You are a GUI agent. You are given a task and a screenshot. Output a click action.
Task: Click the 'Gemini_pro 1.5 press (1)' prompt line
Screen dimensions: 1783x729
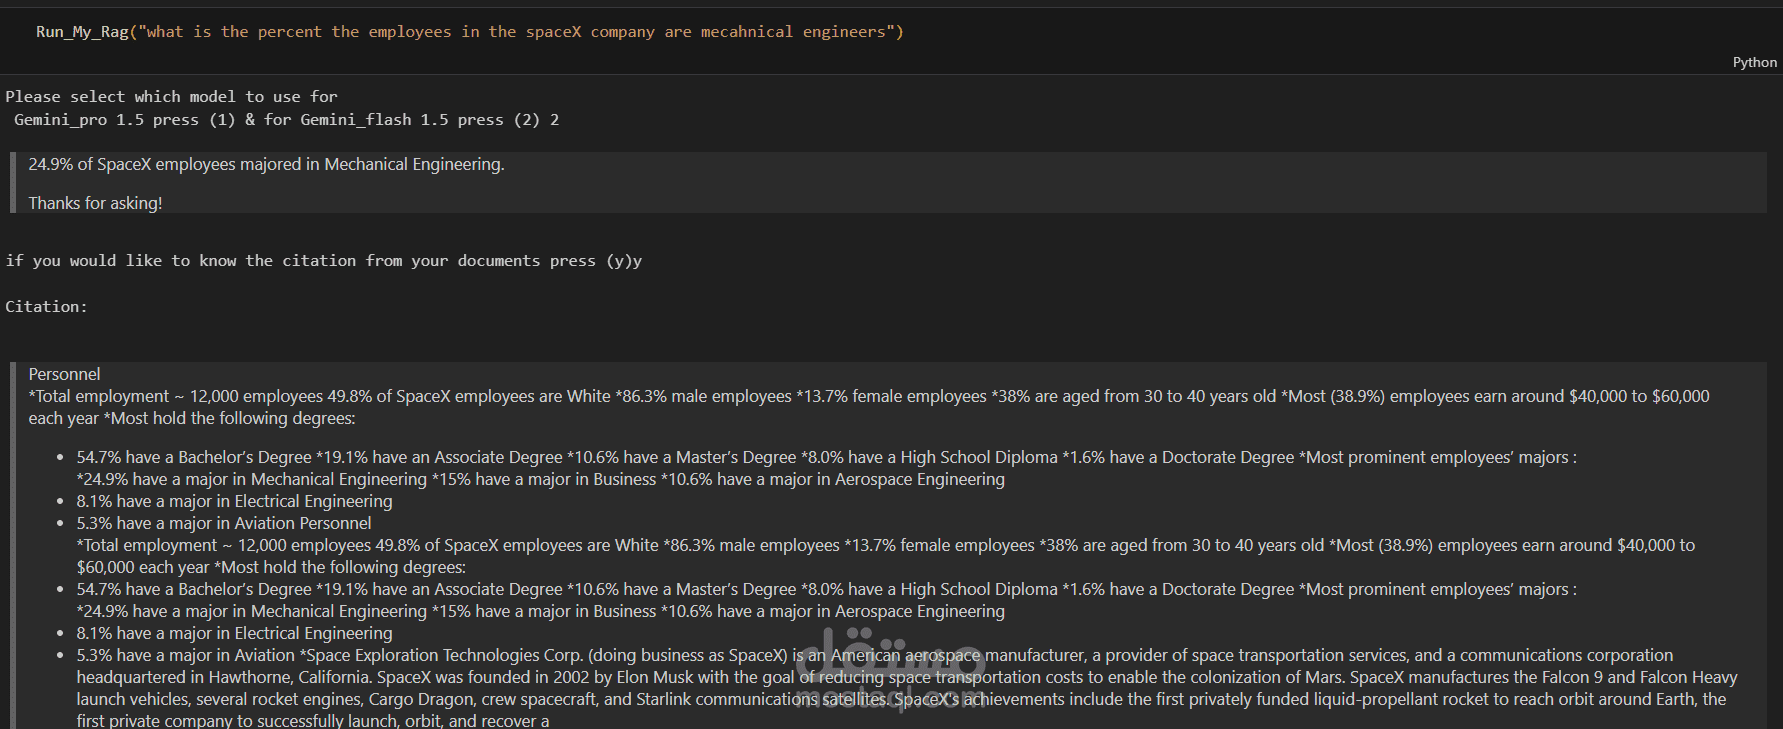(x=286, y=120)
